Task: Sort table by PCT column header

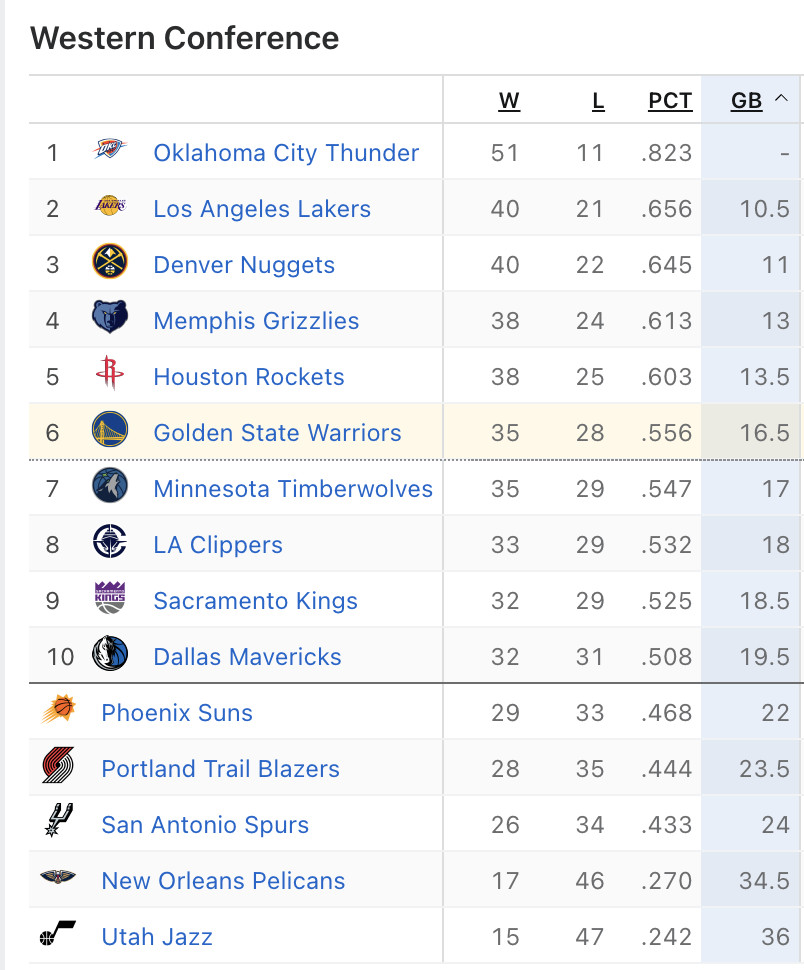Action: [x=670, y=100]
